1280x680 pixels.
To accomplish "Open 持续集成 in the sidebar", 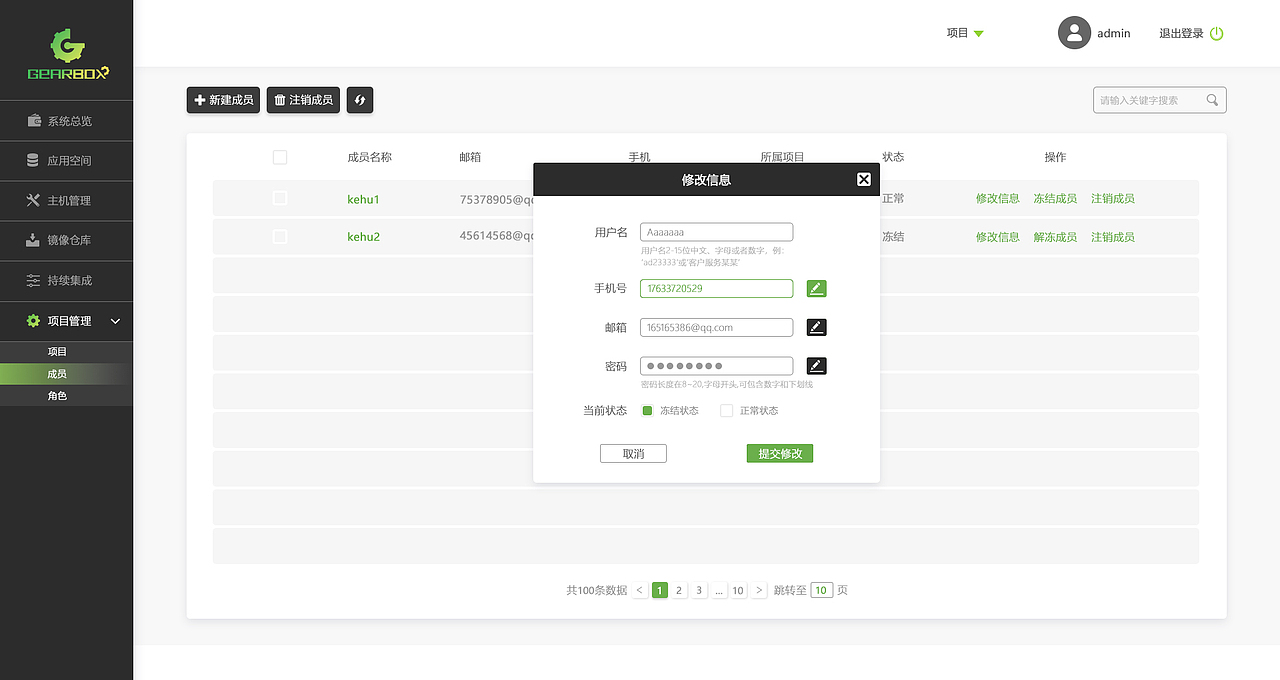I will click(x=66, y=281).
